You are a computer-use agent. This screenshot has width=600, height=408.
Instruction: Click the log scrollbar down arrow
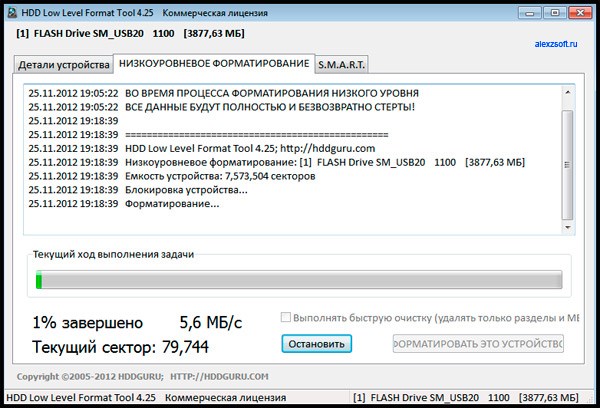click(x=567, y=227)
